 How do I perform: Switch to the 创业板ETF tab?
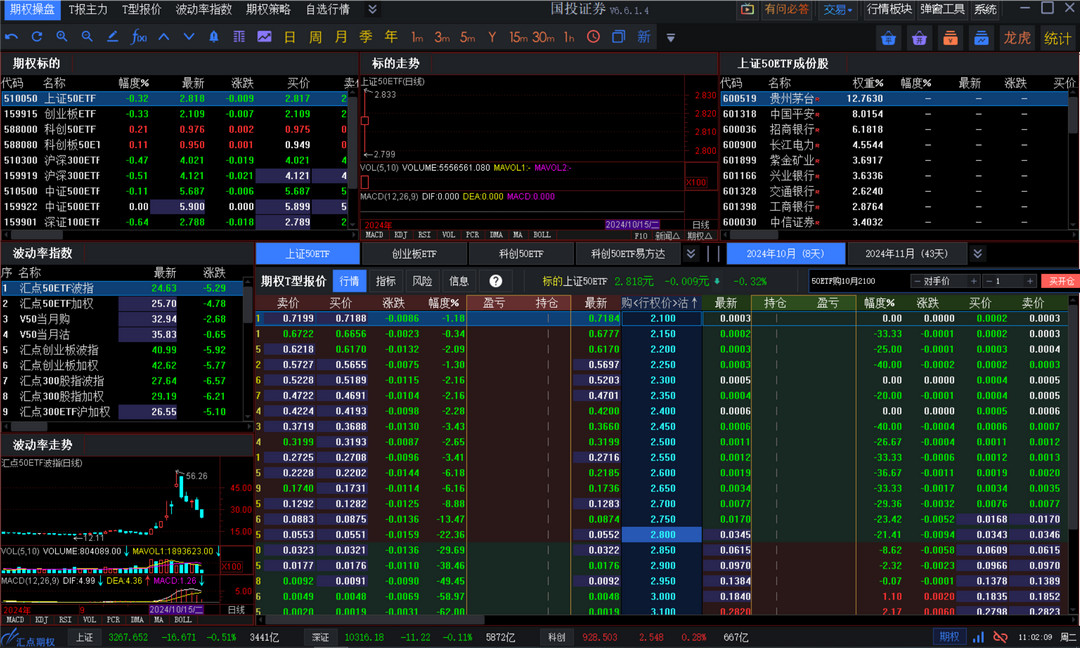coord(414,254)
